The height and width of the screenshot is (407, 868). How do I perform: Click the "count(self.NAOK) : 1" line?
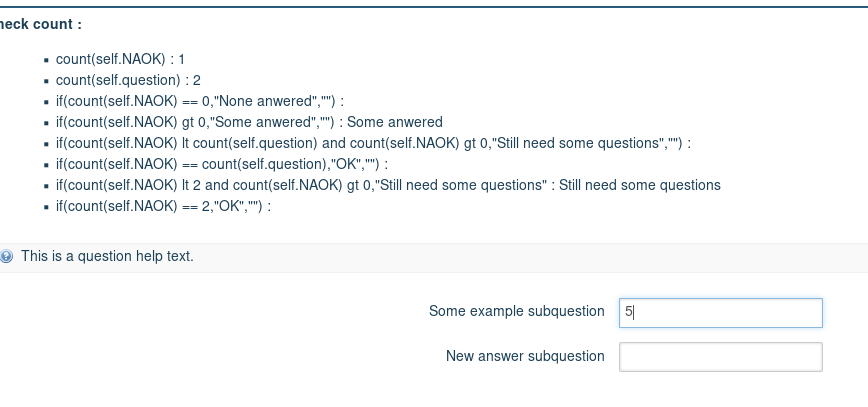pos(120,60)
